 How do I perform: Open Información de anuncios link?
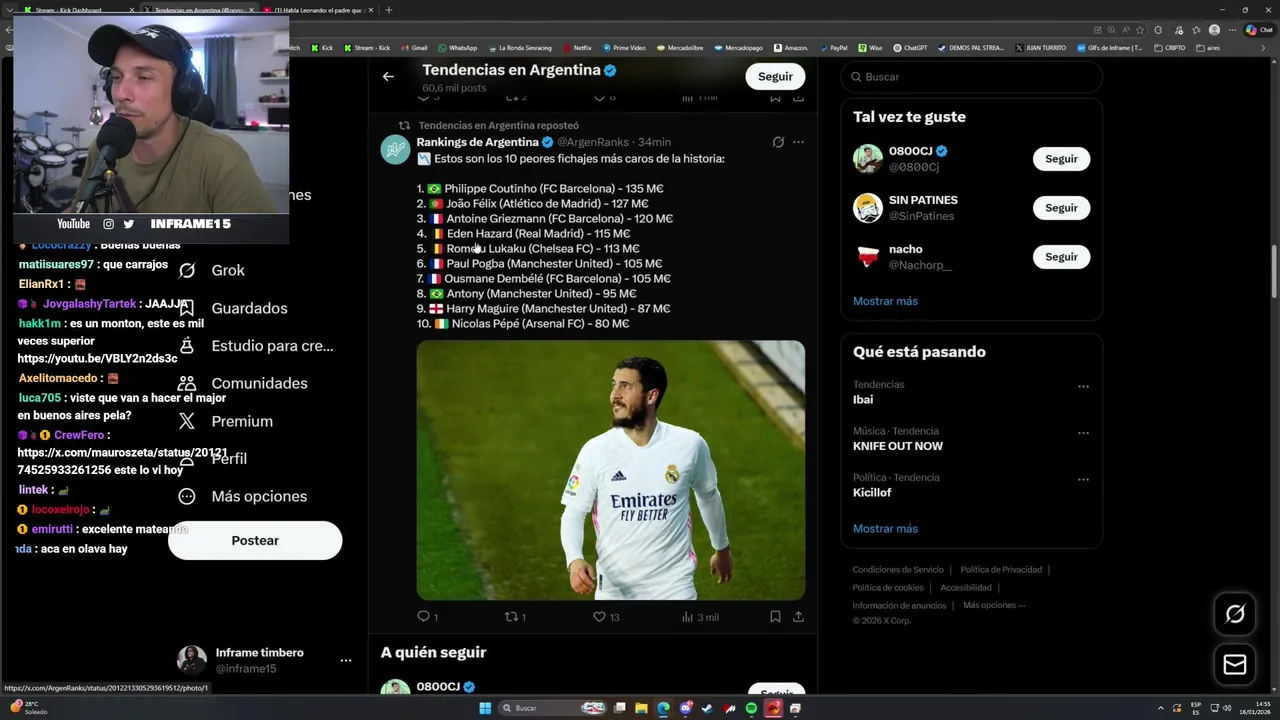(899, 606)
